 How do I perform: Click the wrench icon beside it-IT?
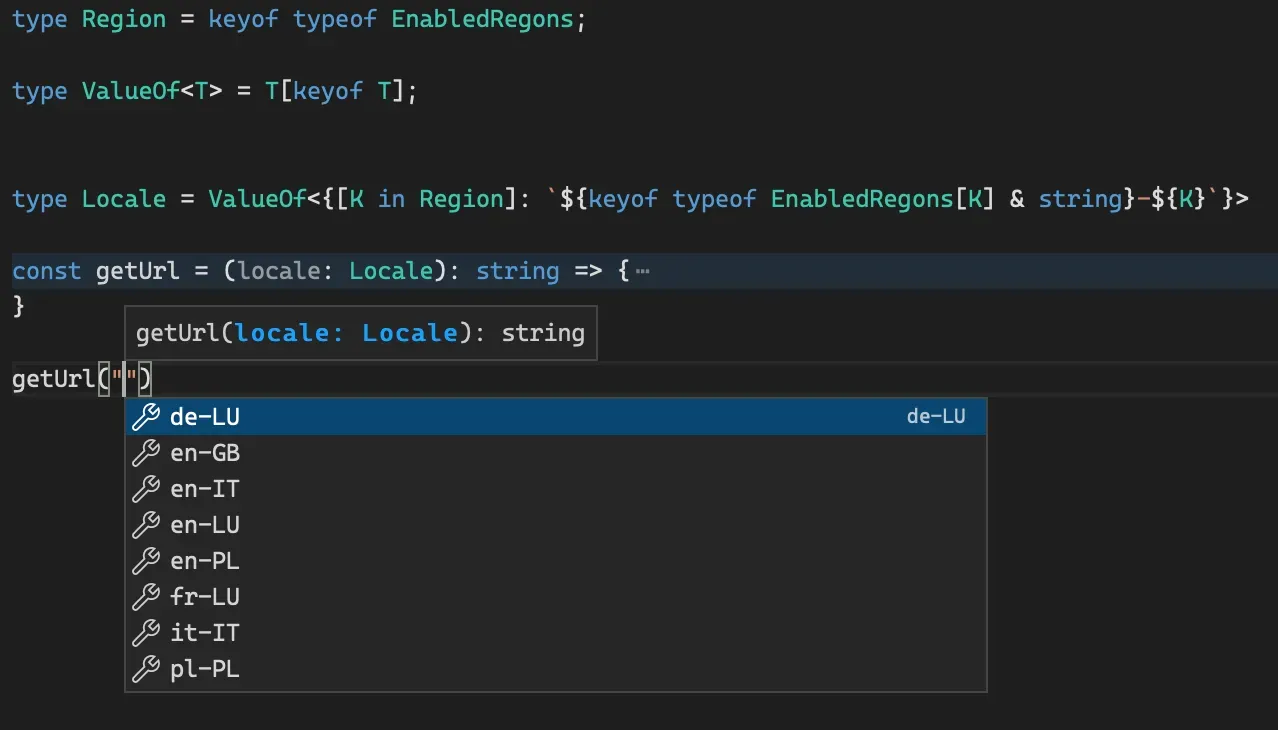click(x=146, y=633)
